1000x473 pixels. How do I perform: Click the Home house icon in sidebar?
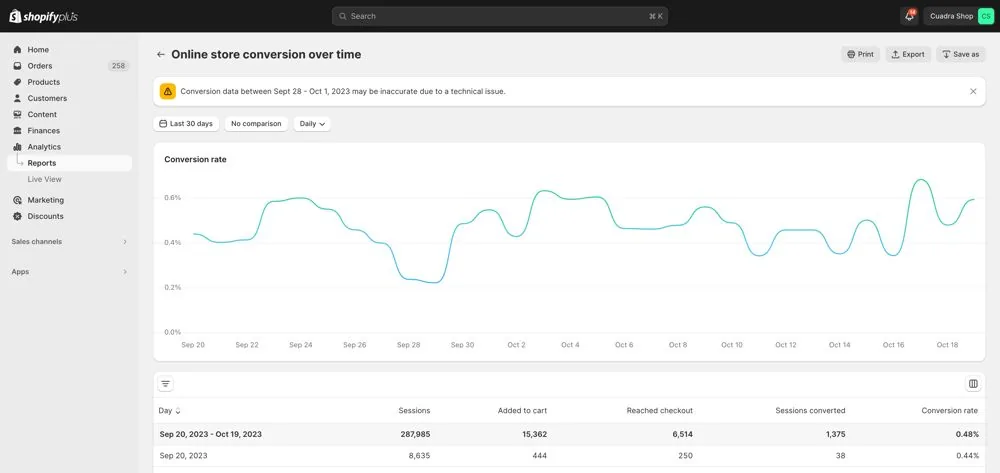17,50
